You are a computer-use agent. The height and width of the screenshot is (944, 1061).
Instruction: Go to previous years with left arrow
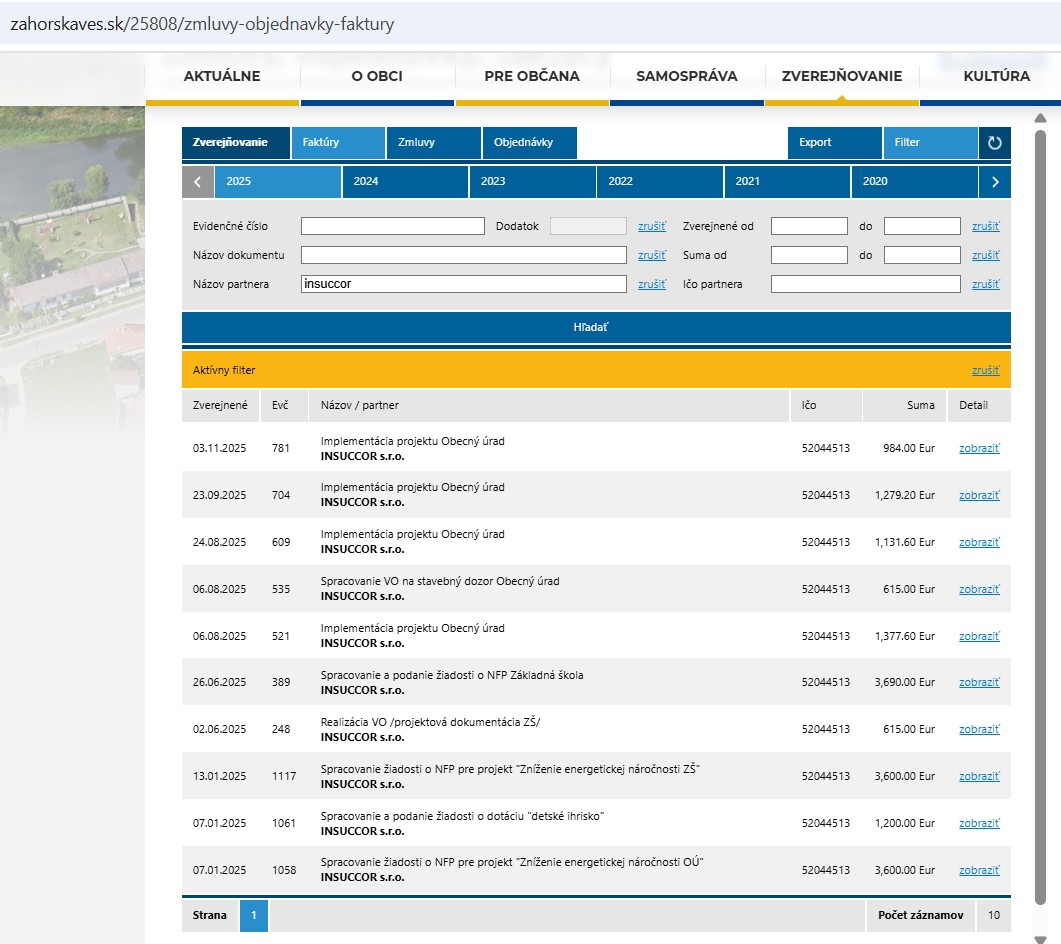click(x=197, y=182)
